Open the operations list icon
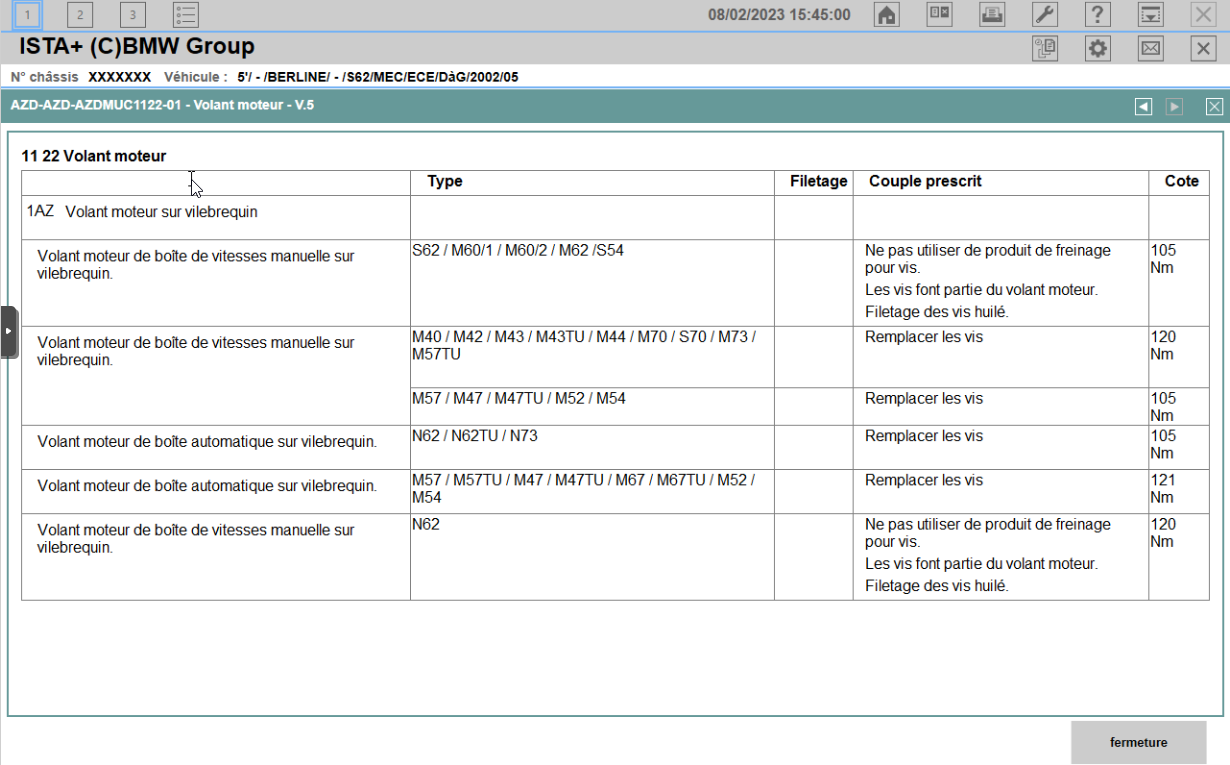The image size is (1230, 765). pyautogui.click(x=185, y=14)
